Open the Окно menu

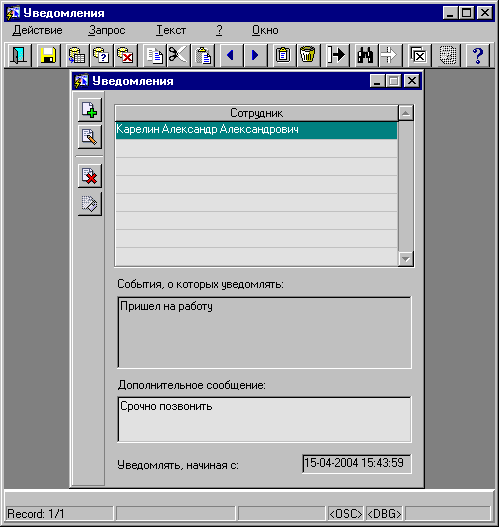(x=265, y=30)
